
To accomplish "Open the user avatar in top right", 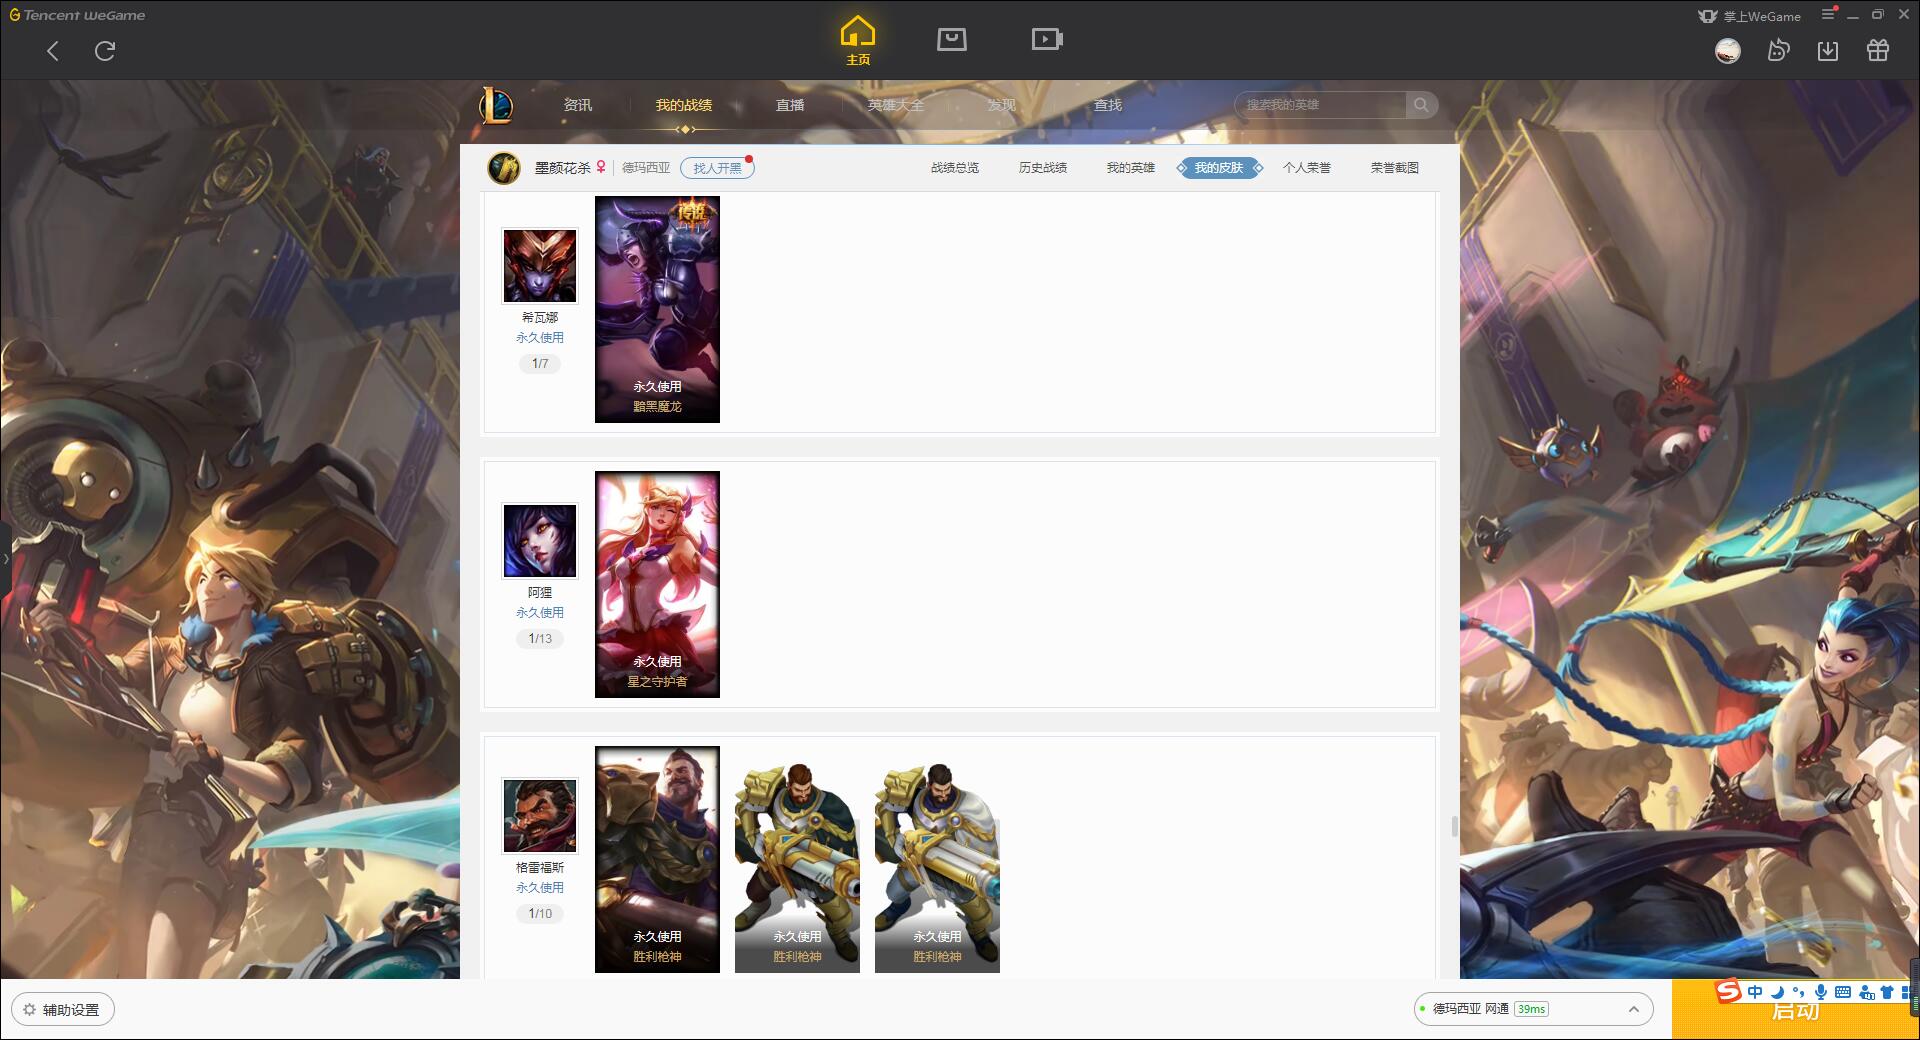I will [x=1727, y=50].
